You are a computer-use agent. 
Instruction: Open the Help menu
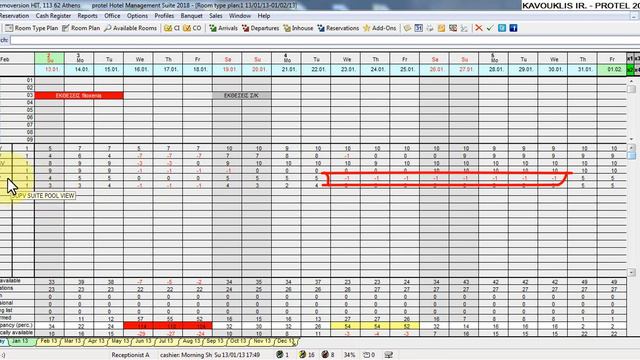coord(264,16)
